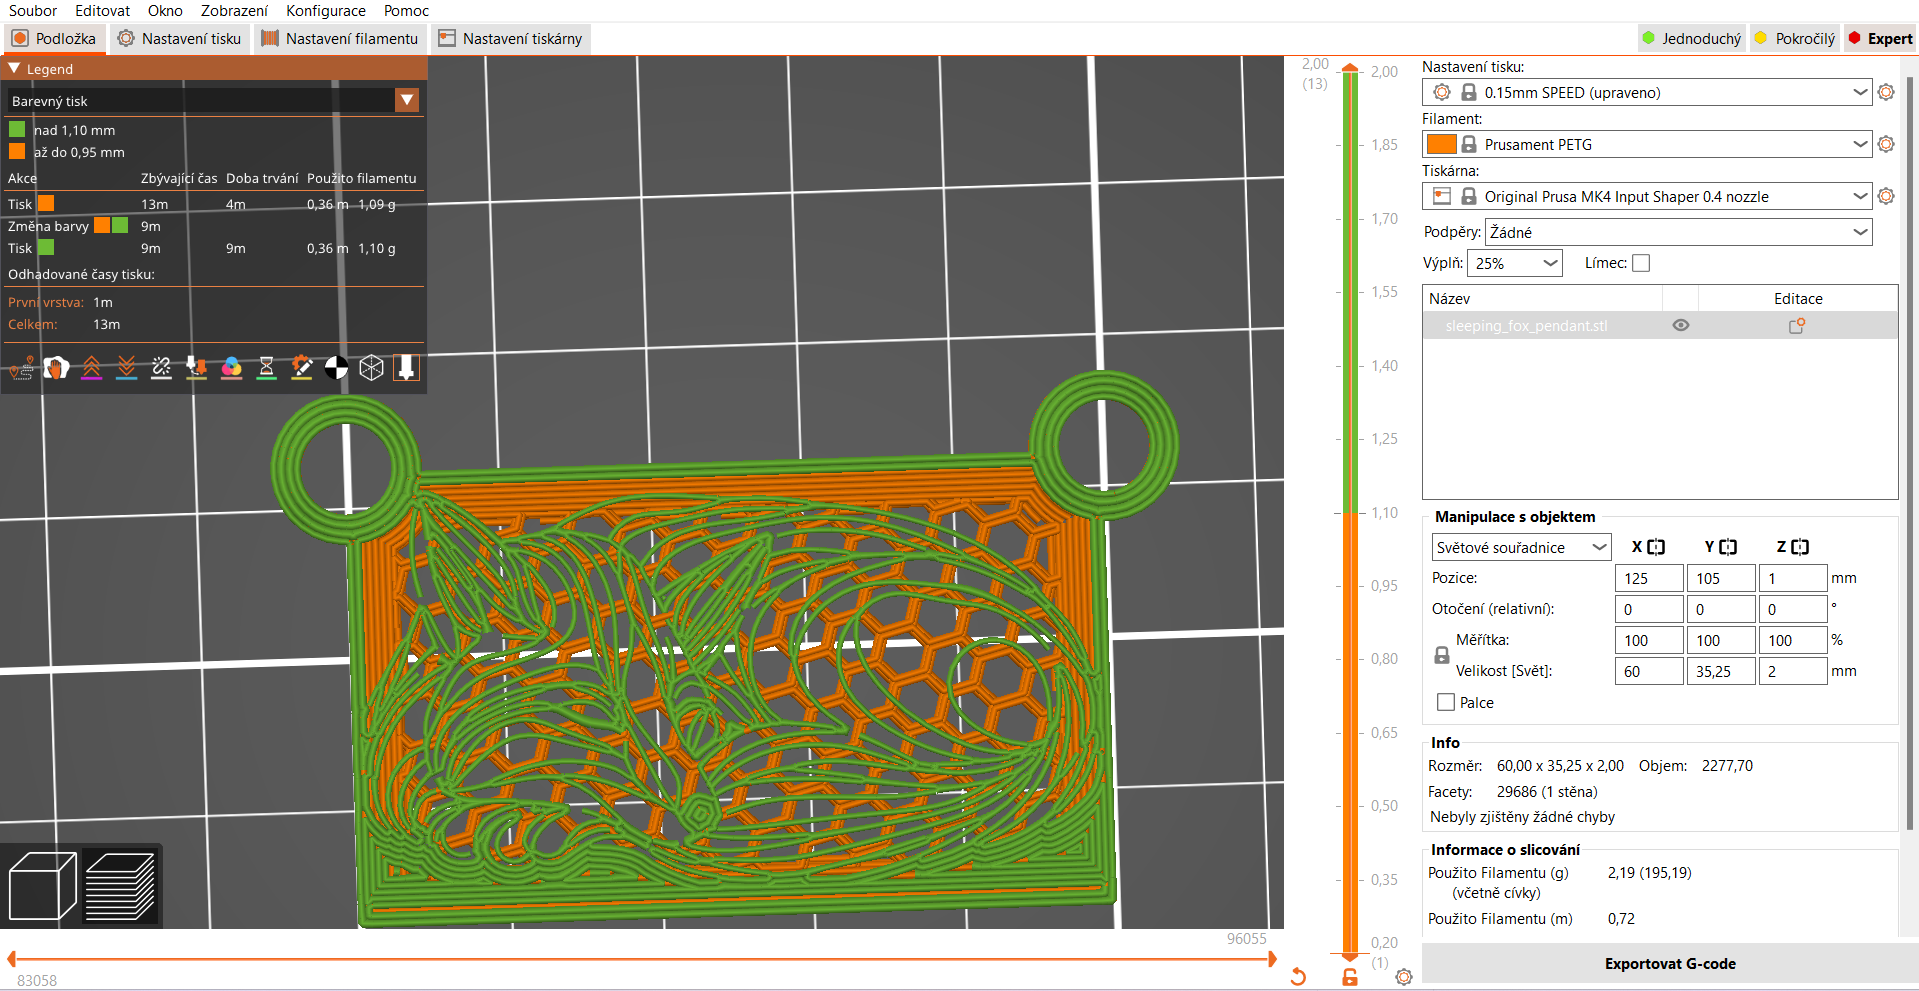Toggle tool marker nozzle icon in legend
This screenshot has height=991, width=1919.
(406, 368)
